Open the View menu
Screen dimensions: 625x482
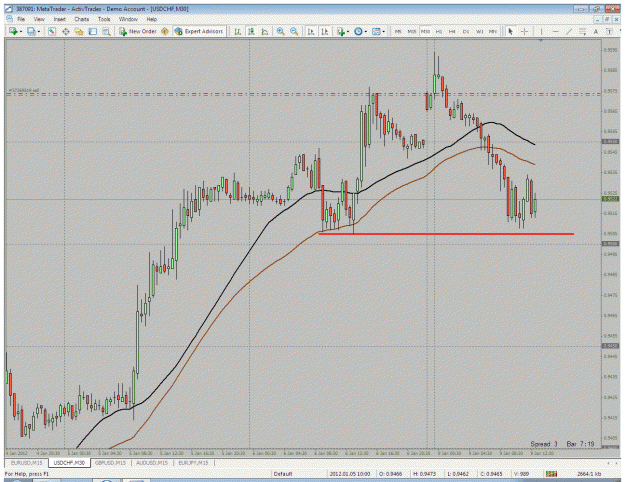click(x=39, y=19)
